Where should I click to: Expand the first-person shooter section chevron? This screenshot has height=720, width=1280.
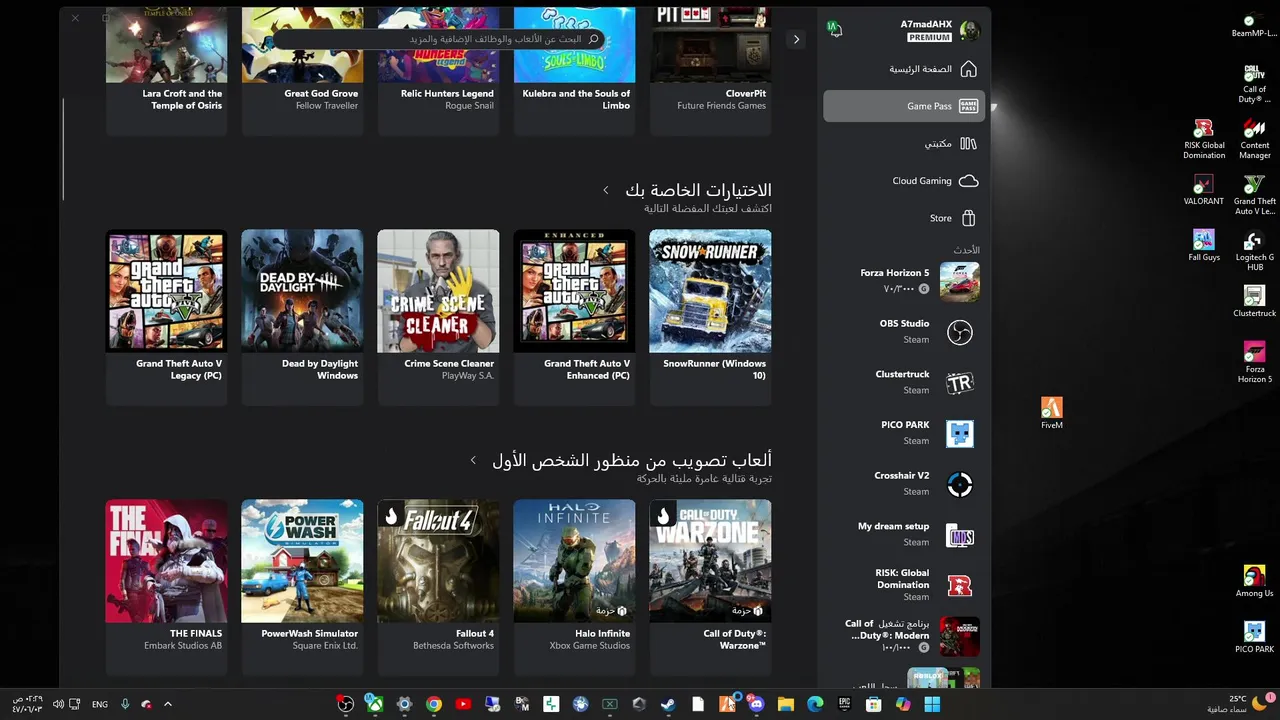point(473,460)
